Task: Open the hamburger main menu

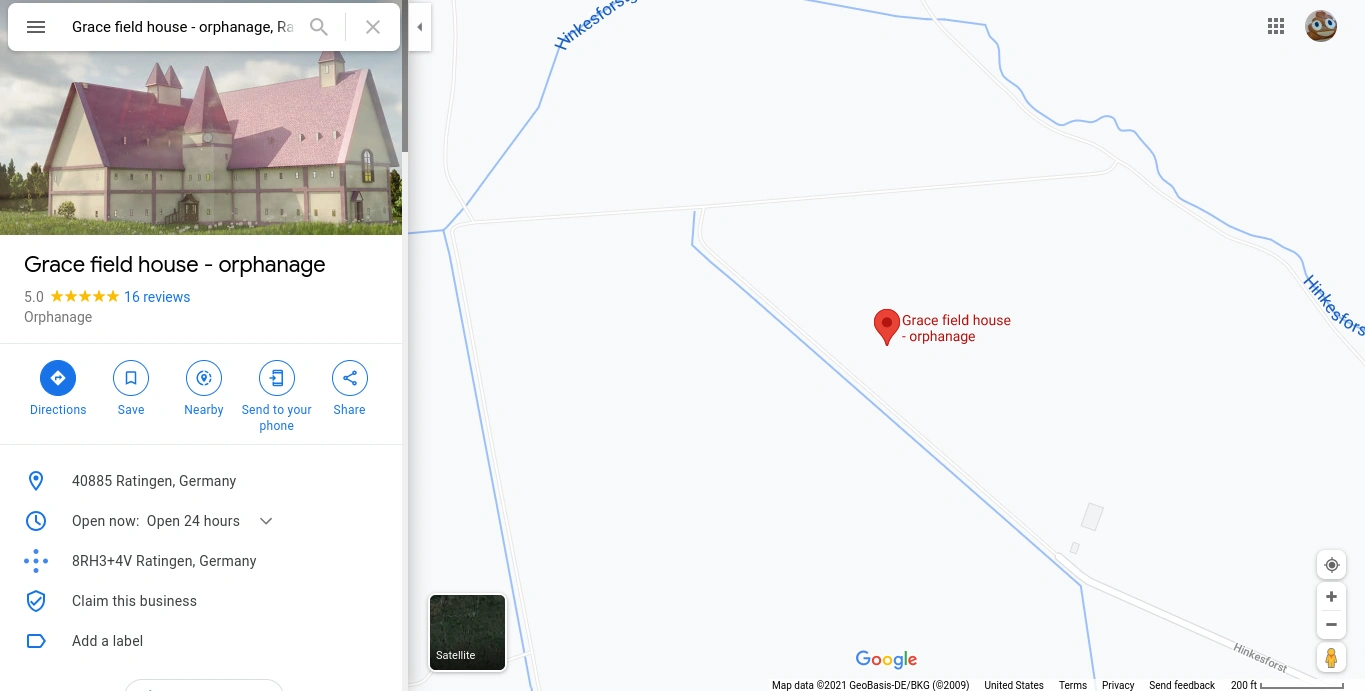Action: pos(36,27)
